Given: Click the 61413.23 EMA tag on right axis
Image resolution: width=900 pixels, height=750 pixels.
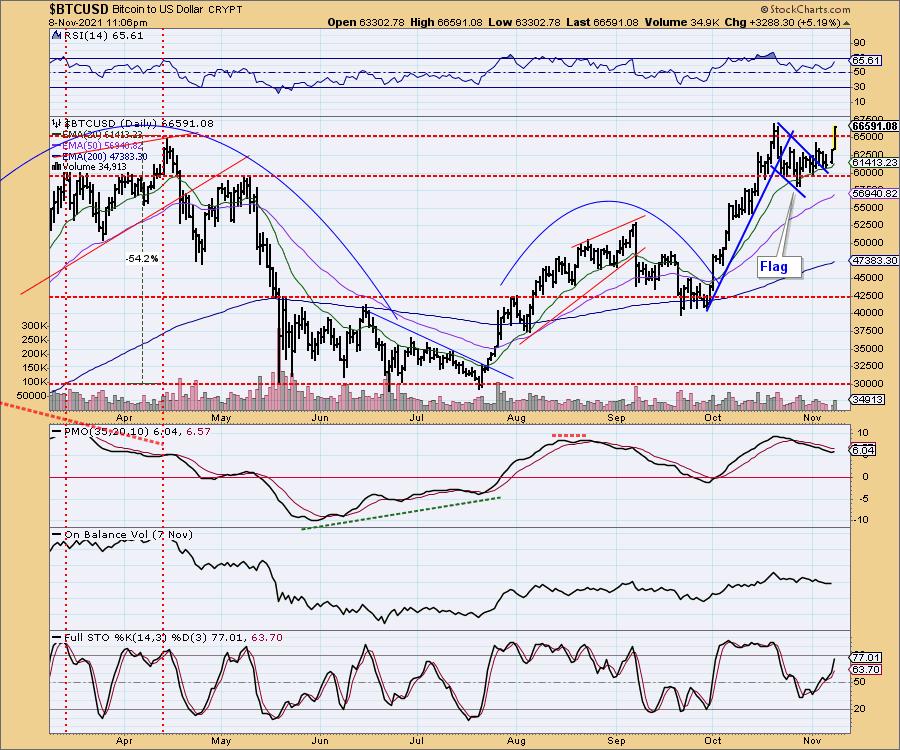Looking at the screenshot, I should click(x=875, y=162).
